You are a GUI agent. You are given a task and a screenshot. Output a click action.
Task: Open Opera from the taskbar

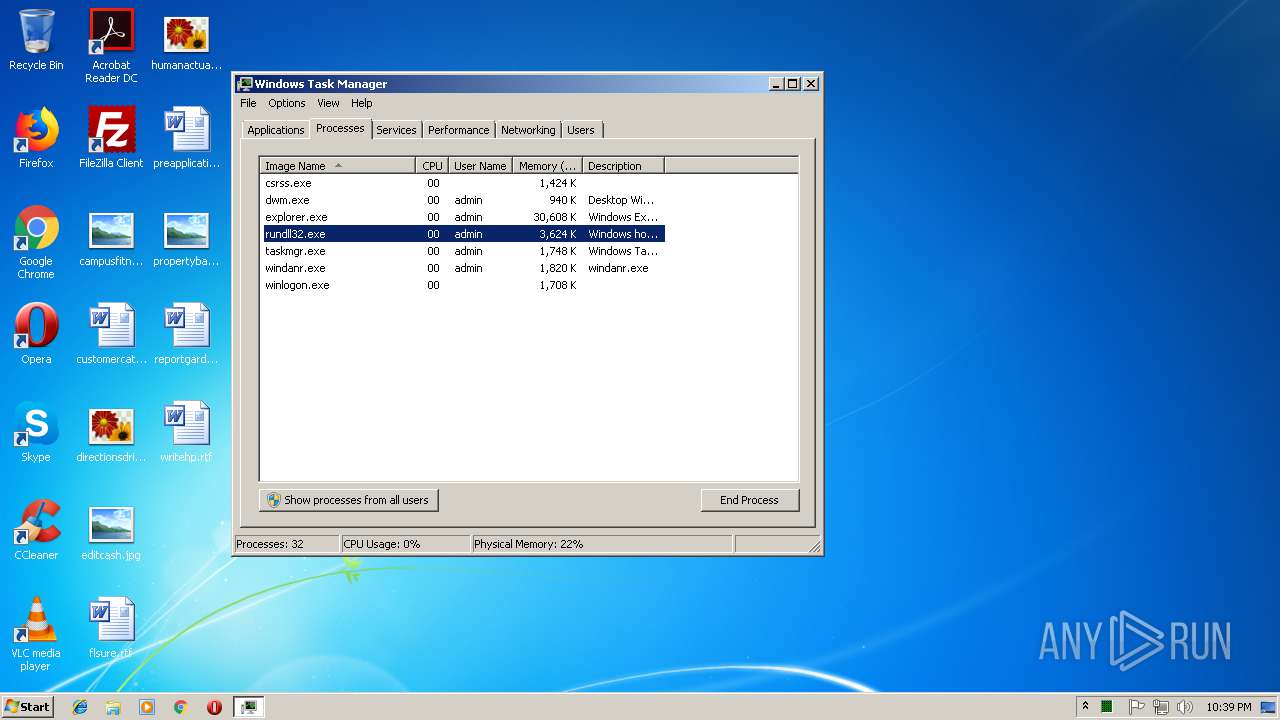click(214, 707)
